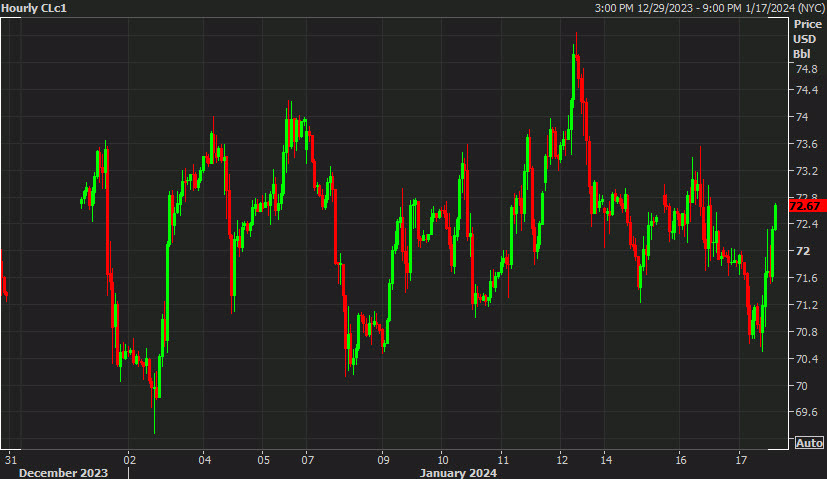
Task: Click the 72.4 price axis label
Action: coord(806,224)
